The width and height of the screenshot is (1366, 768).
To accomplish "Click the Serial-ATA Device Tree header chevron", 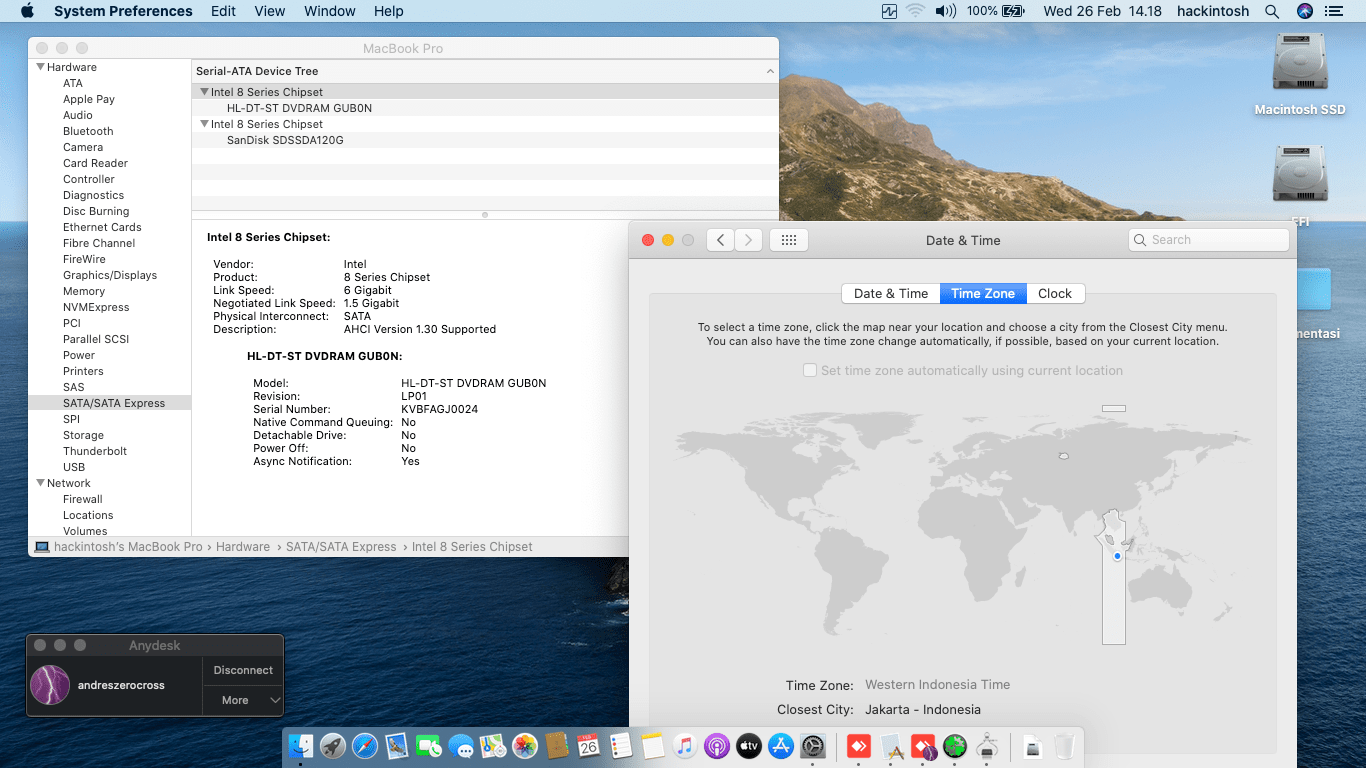I will click(770, 71).
